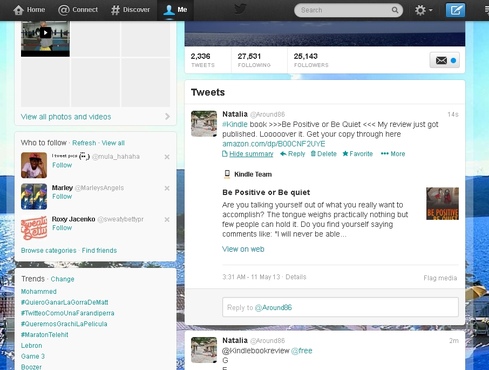Open the Lebron trend
The width and height of the screenshot is (489, 370).
pyautogui.click(x=32, y=345)
